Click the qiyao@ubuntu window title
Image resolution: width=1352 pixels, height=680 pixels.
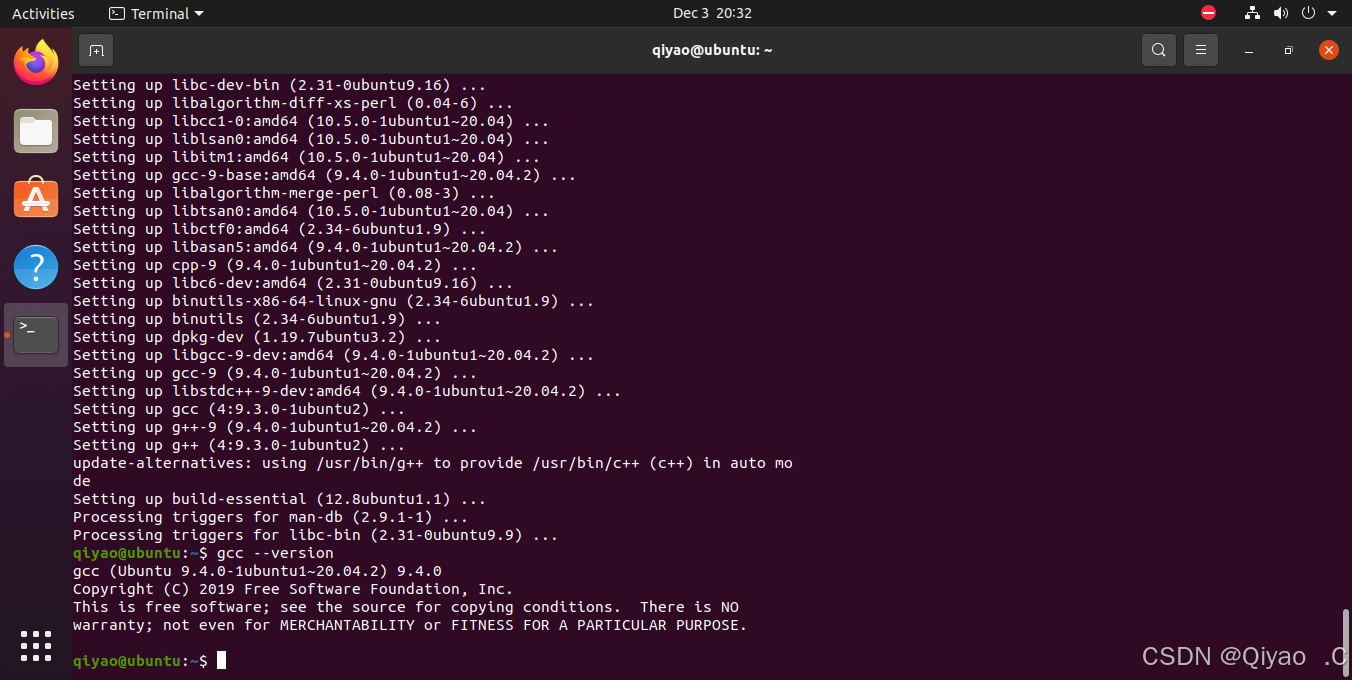click(x=712, y=49)
